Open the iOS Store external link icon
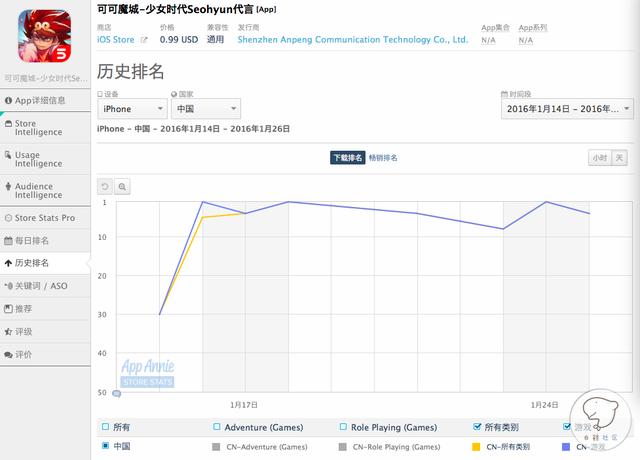Image resolution: width=640 pixels, height=460 pixels. click(x=143, y=40)
